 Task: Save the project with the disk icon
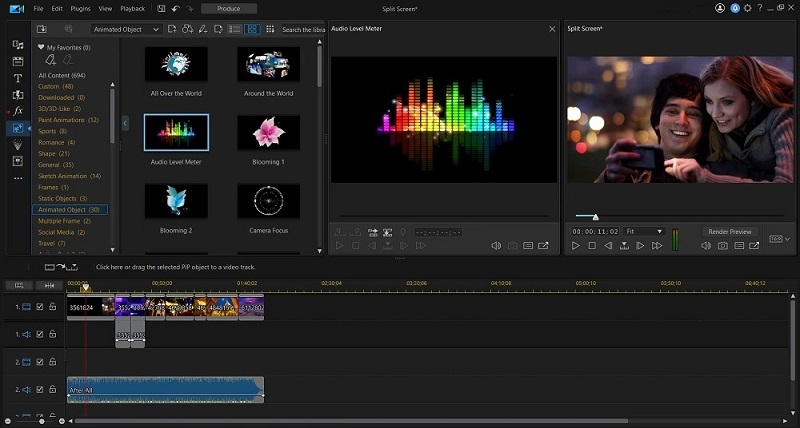coord(161,8)
